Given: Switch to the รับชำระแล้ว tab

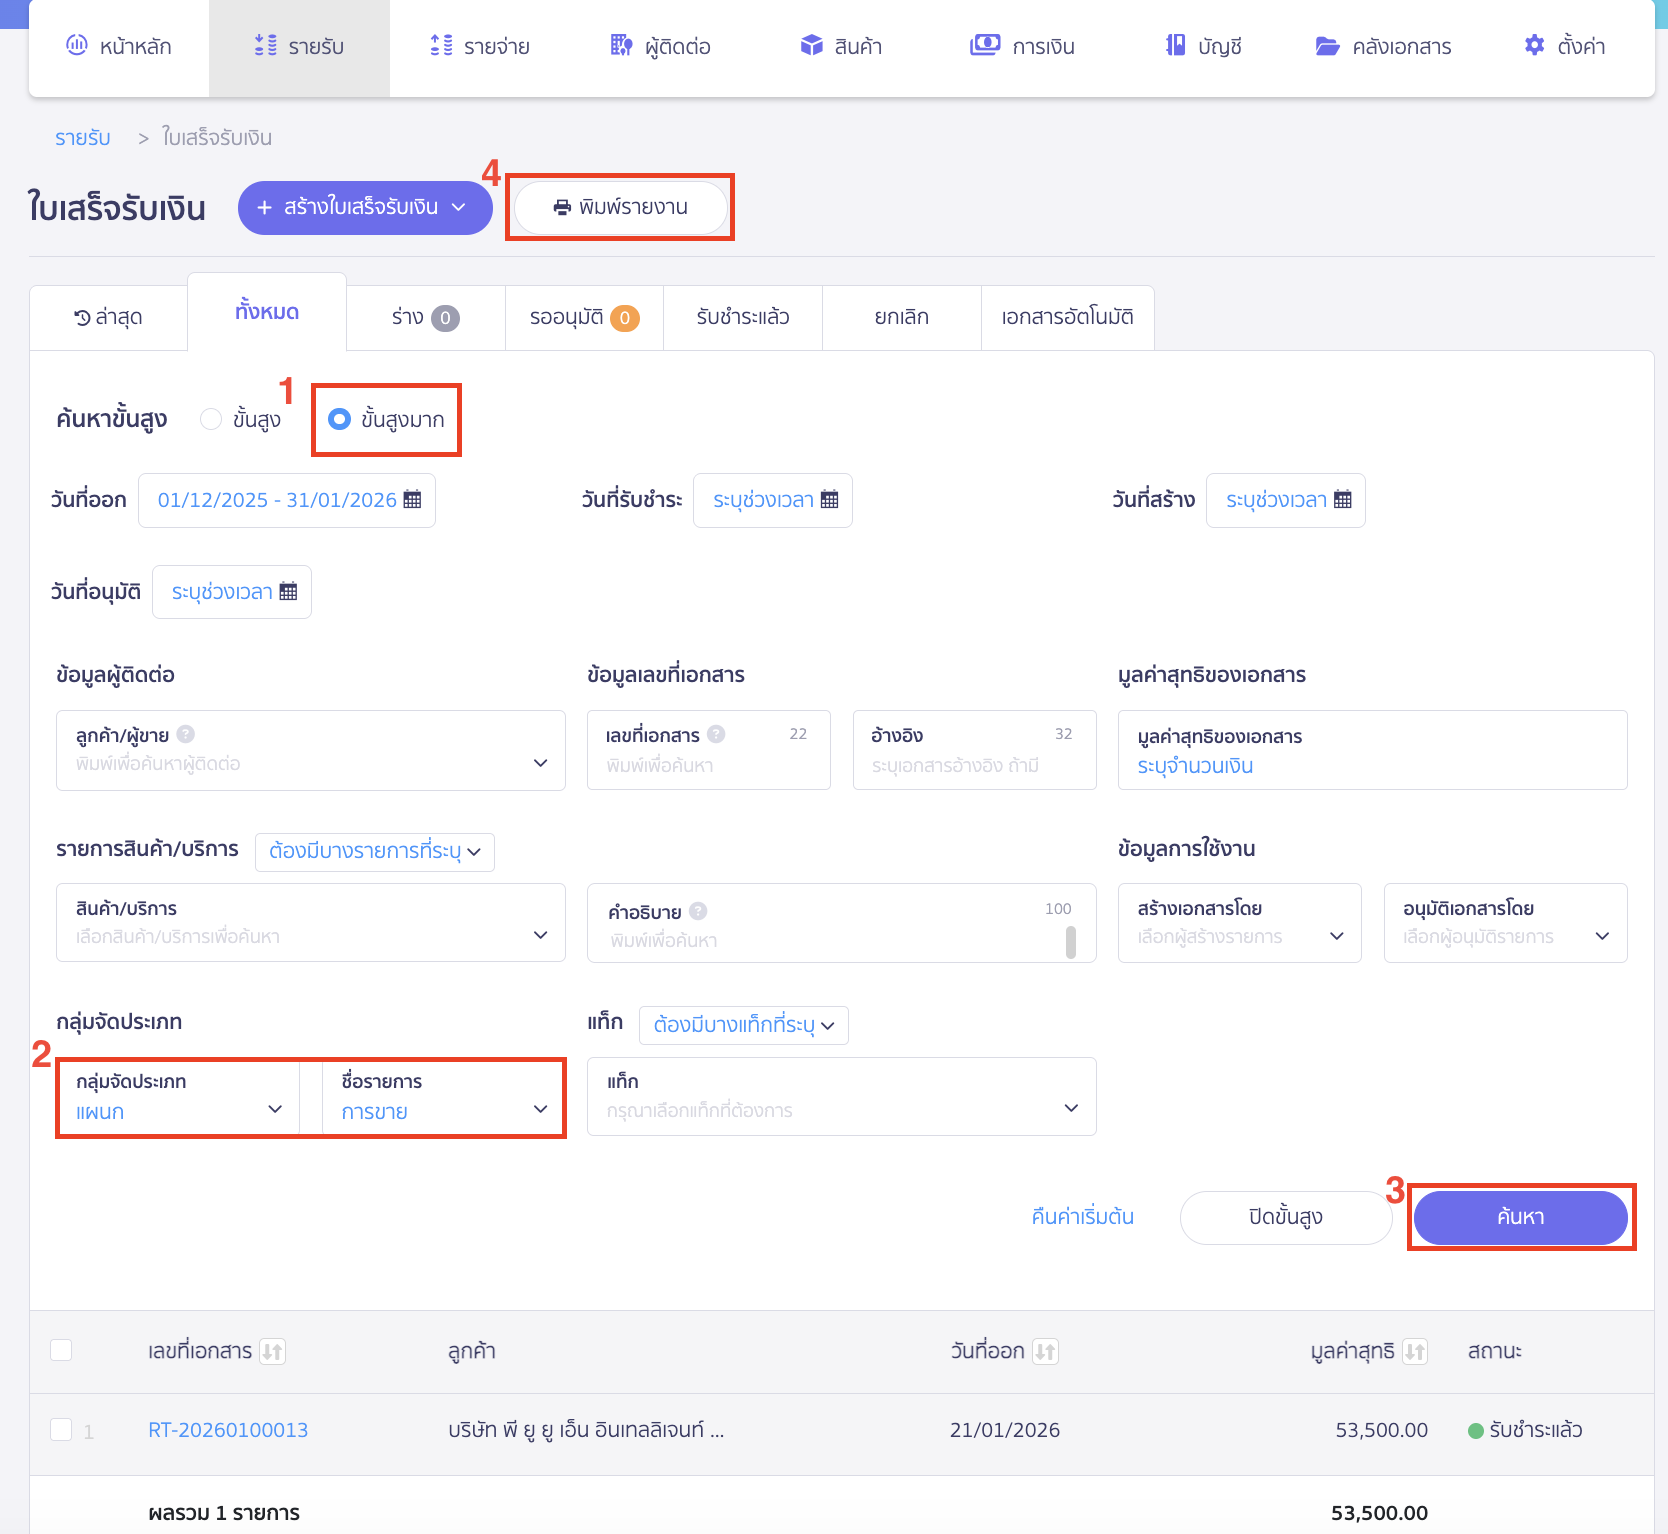Looking at the screenshot, I should pyautogui.click(x=742, y=317).
